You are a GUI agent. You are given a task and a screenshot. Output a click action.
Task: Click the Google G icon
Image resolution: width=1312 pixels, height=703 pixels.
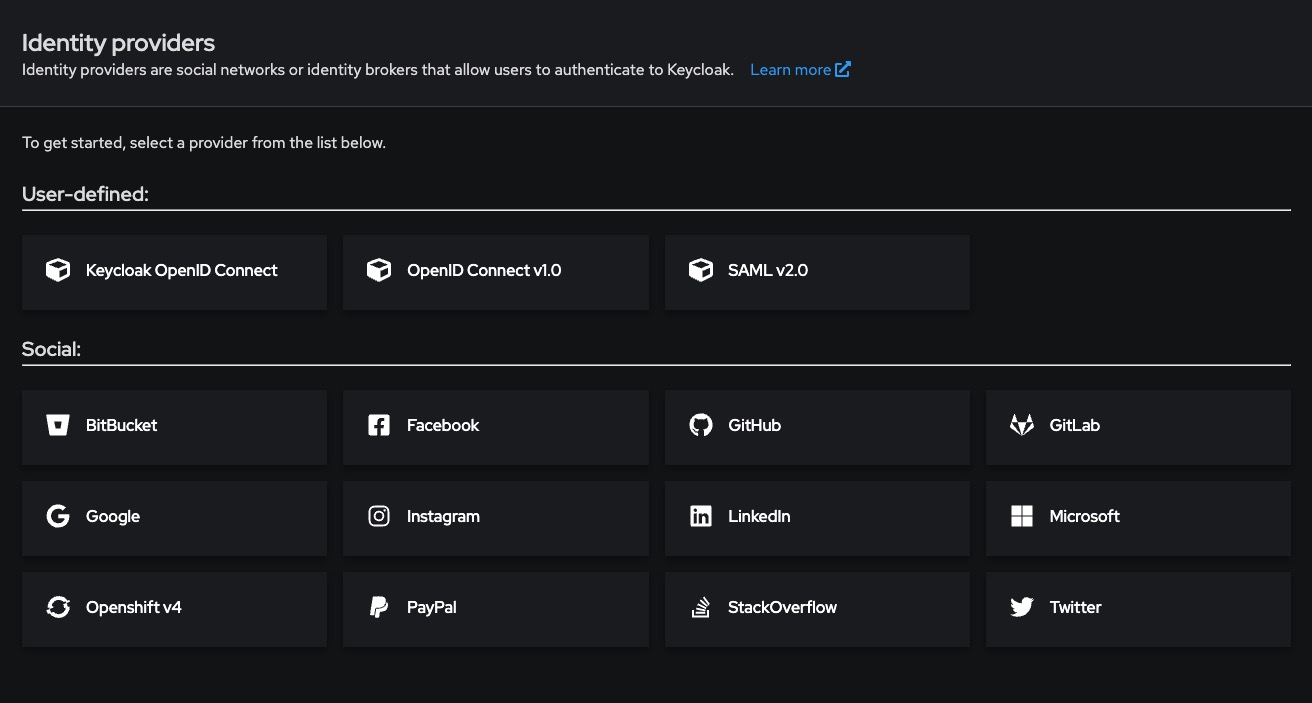(x=58, y=516)
